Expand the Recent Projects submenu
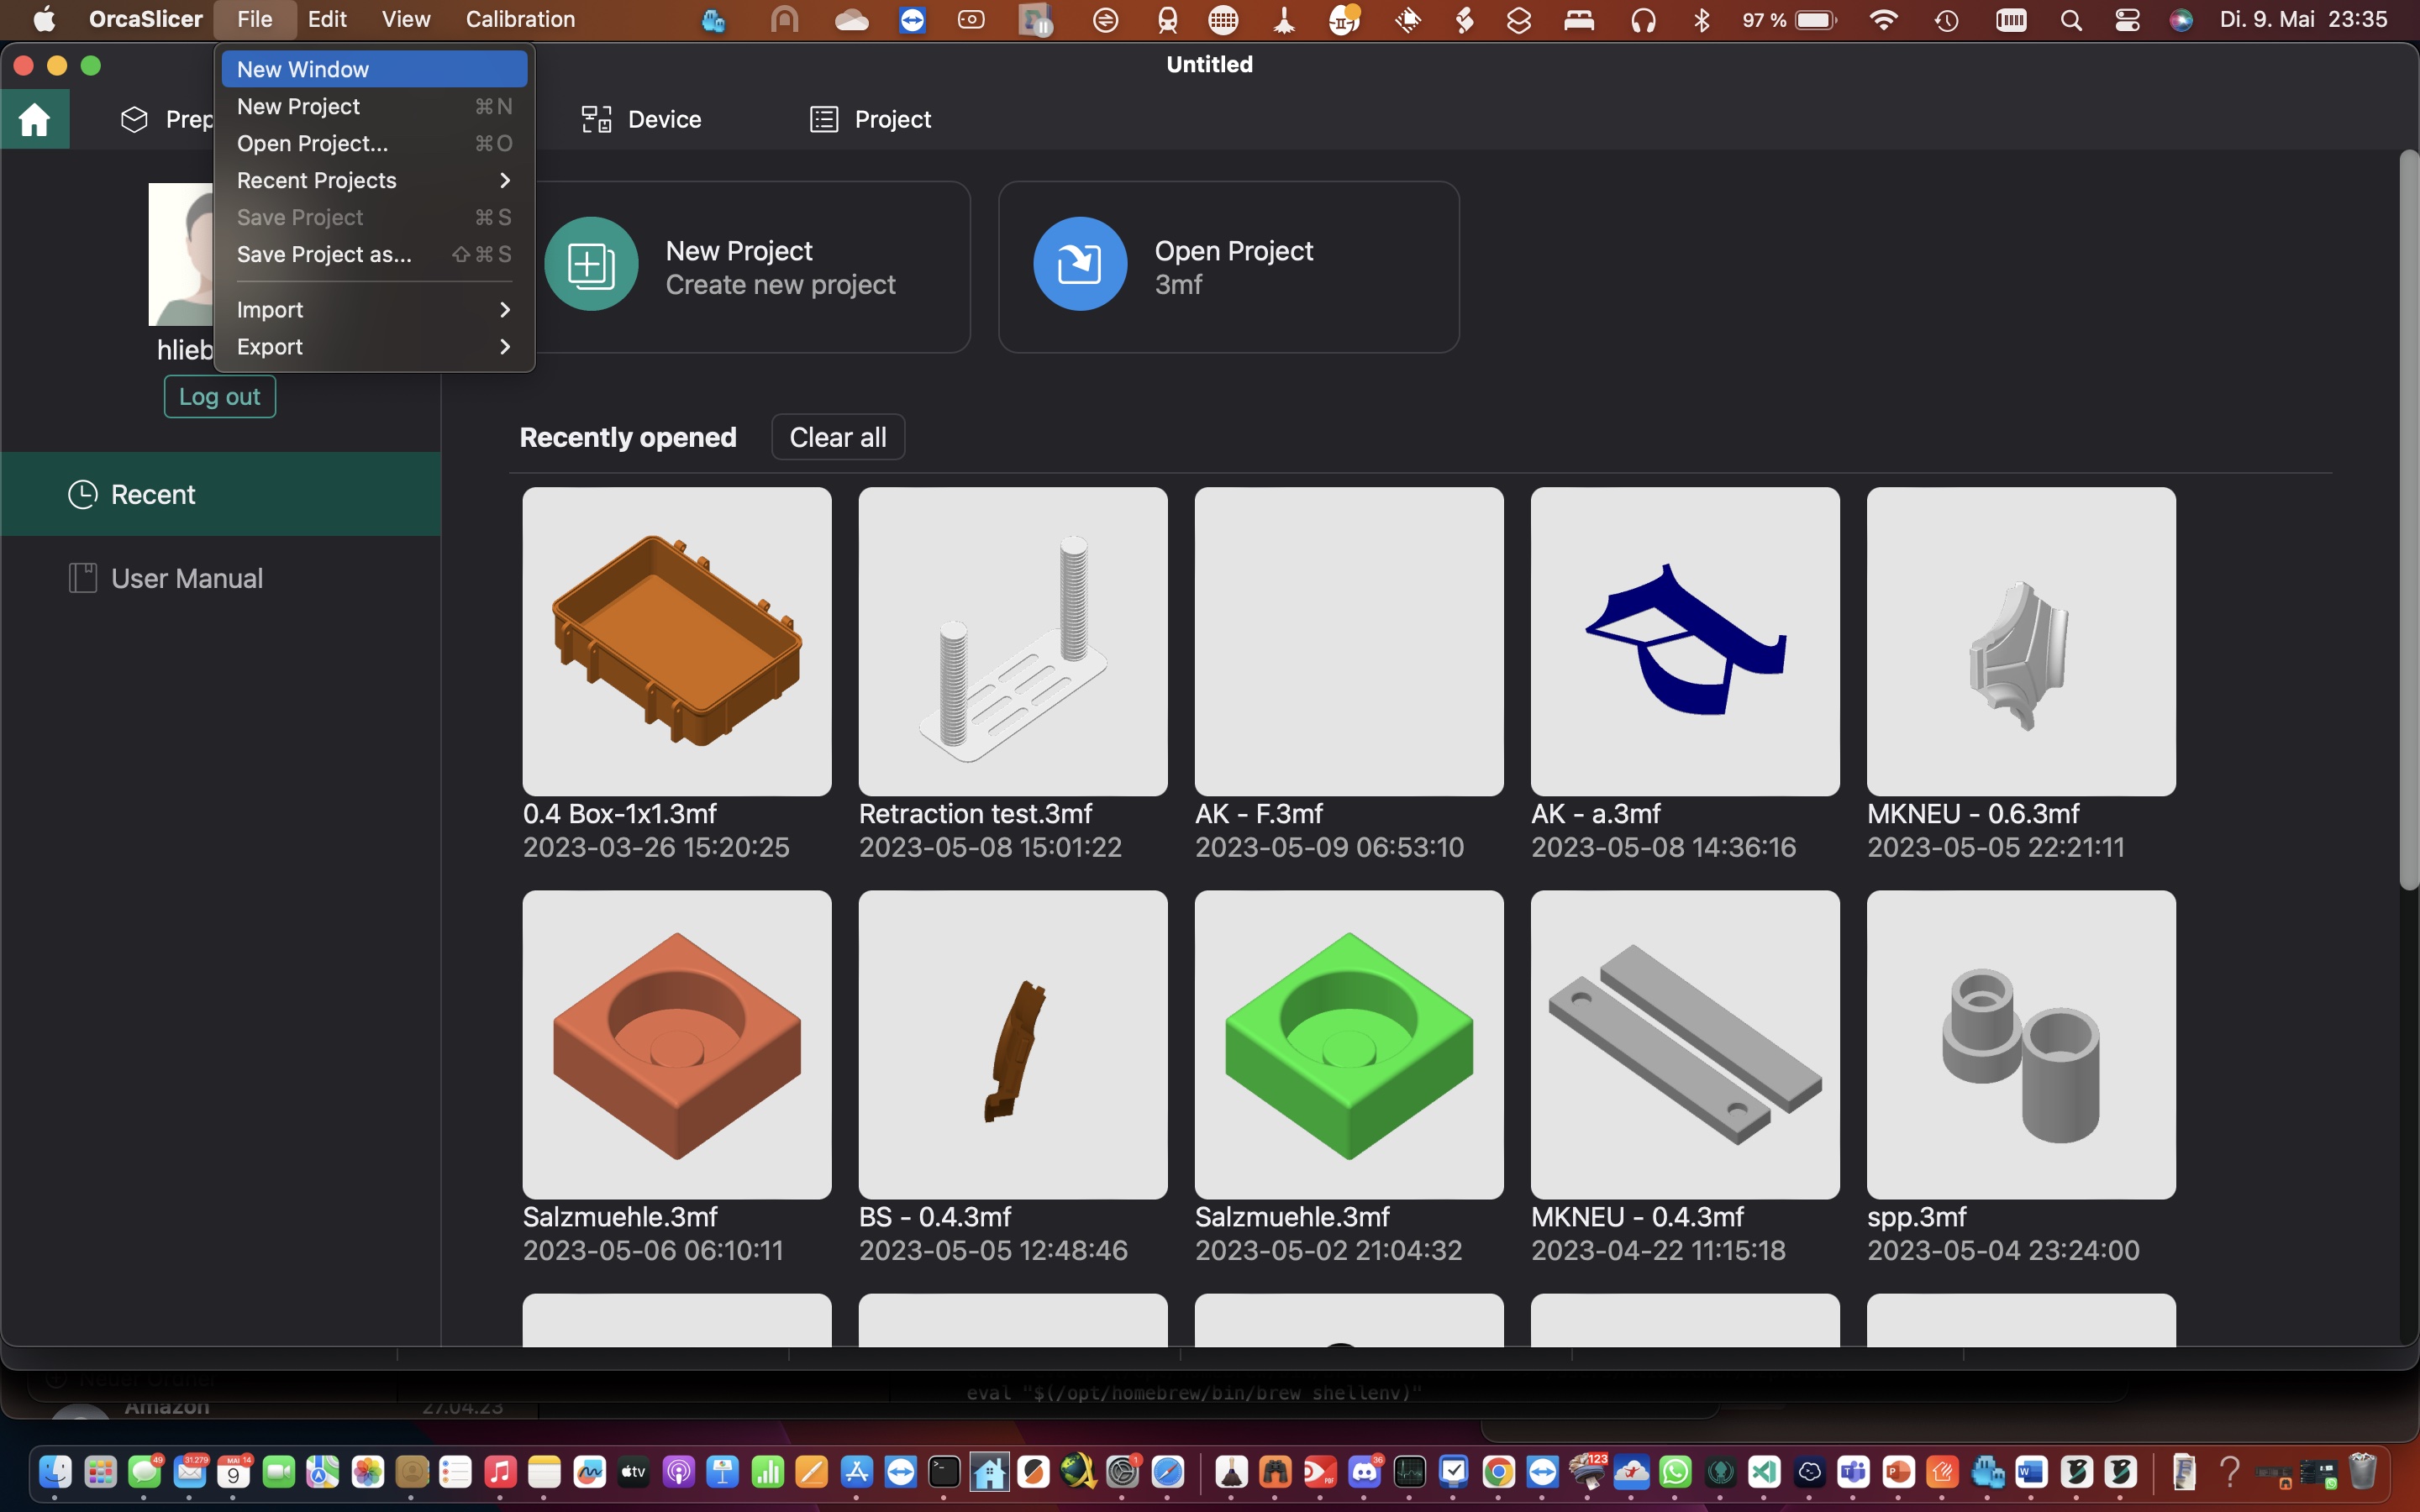Viewport: 2420px width, 1512px height. (374, 180)
